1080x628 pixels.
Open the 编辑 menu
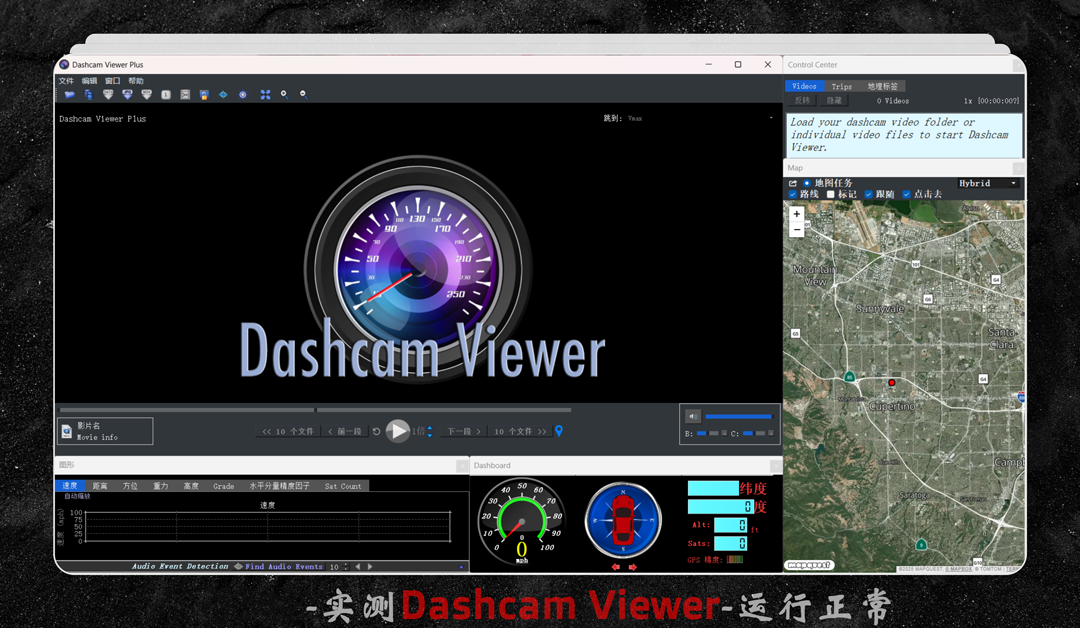[90, 81]
